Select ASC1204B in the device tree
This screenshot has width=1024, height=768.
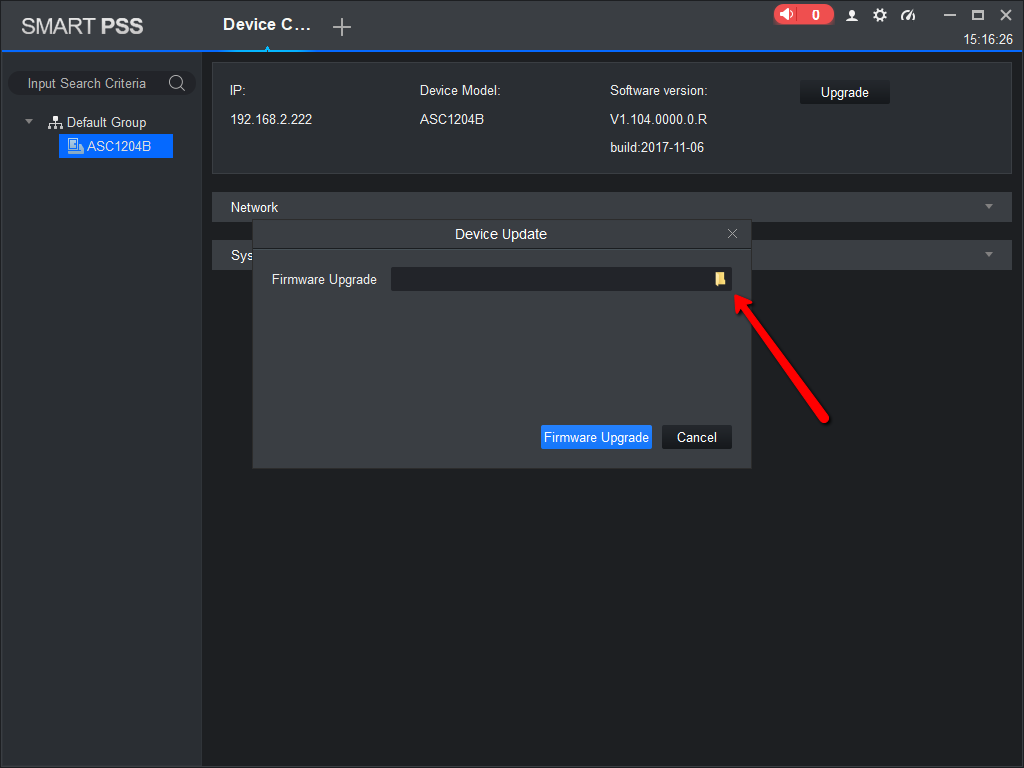116,146
